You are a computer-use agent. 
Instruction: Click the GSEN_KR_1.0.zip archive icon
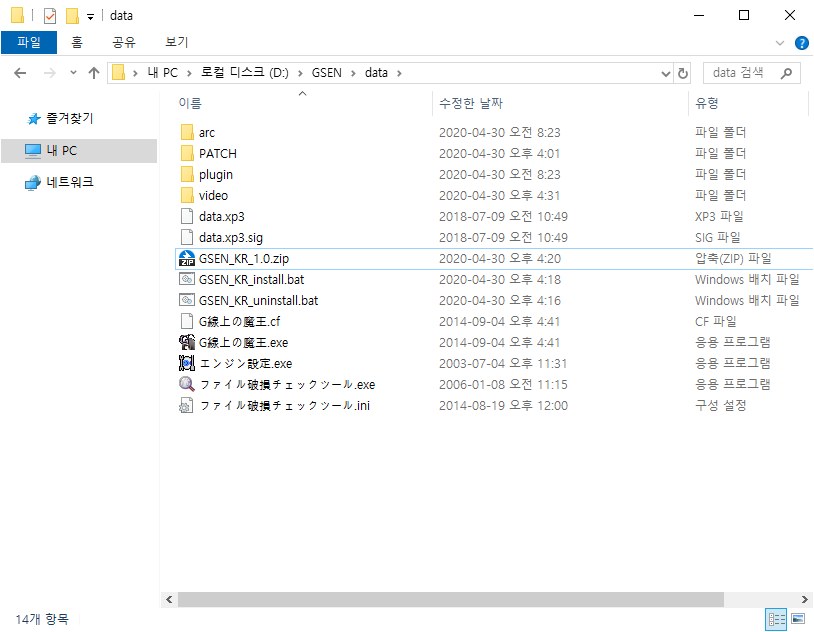(187, 258)
